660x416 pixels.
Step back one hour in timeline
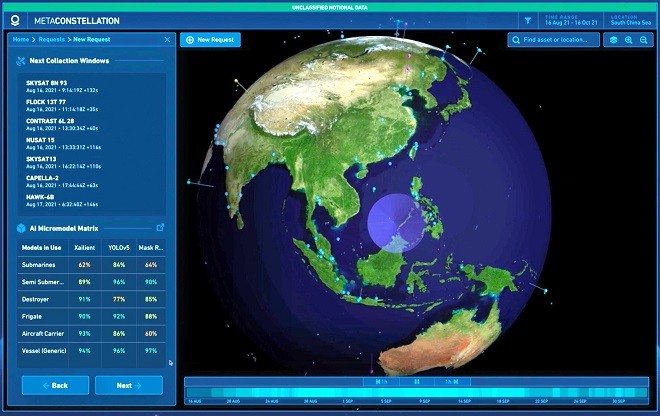(x=381, y=382)
